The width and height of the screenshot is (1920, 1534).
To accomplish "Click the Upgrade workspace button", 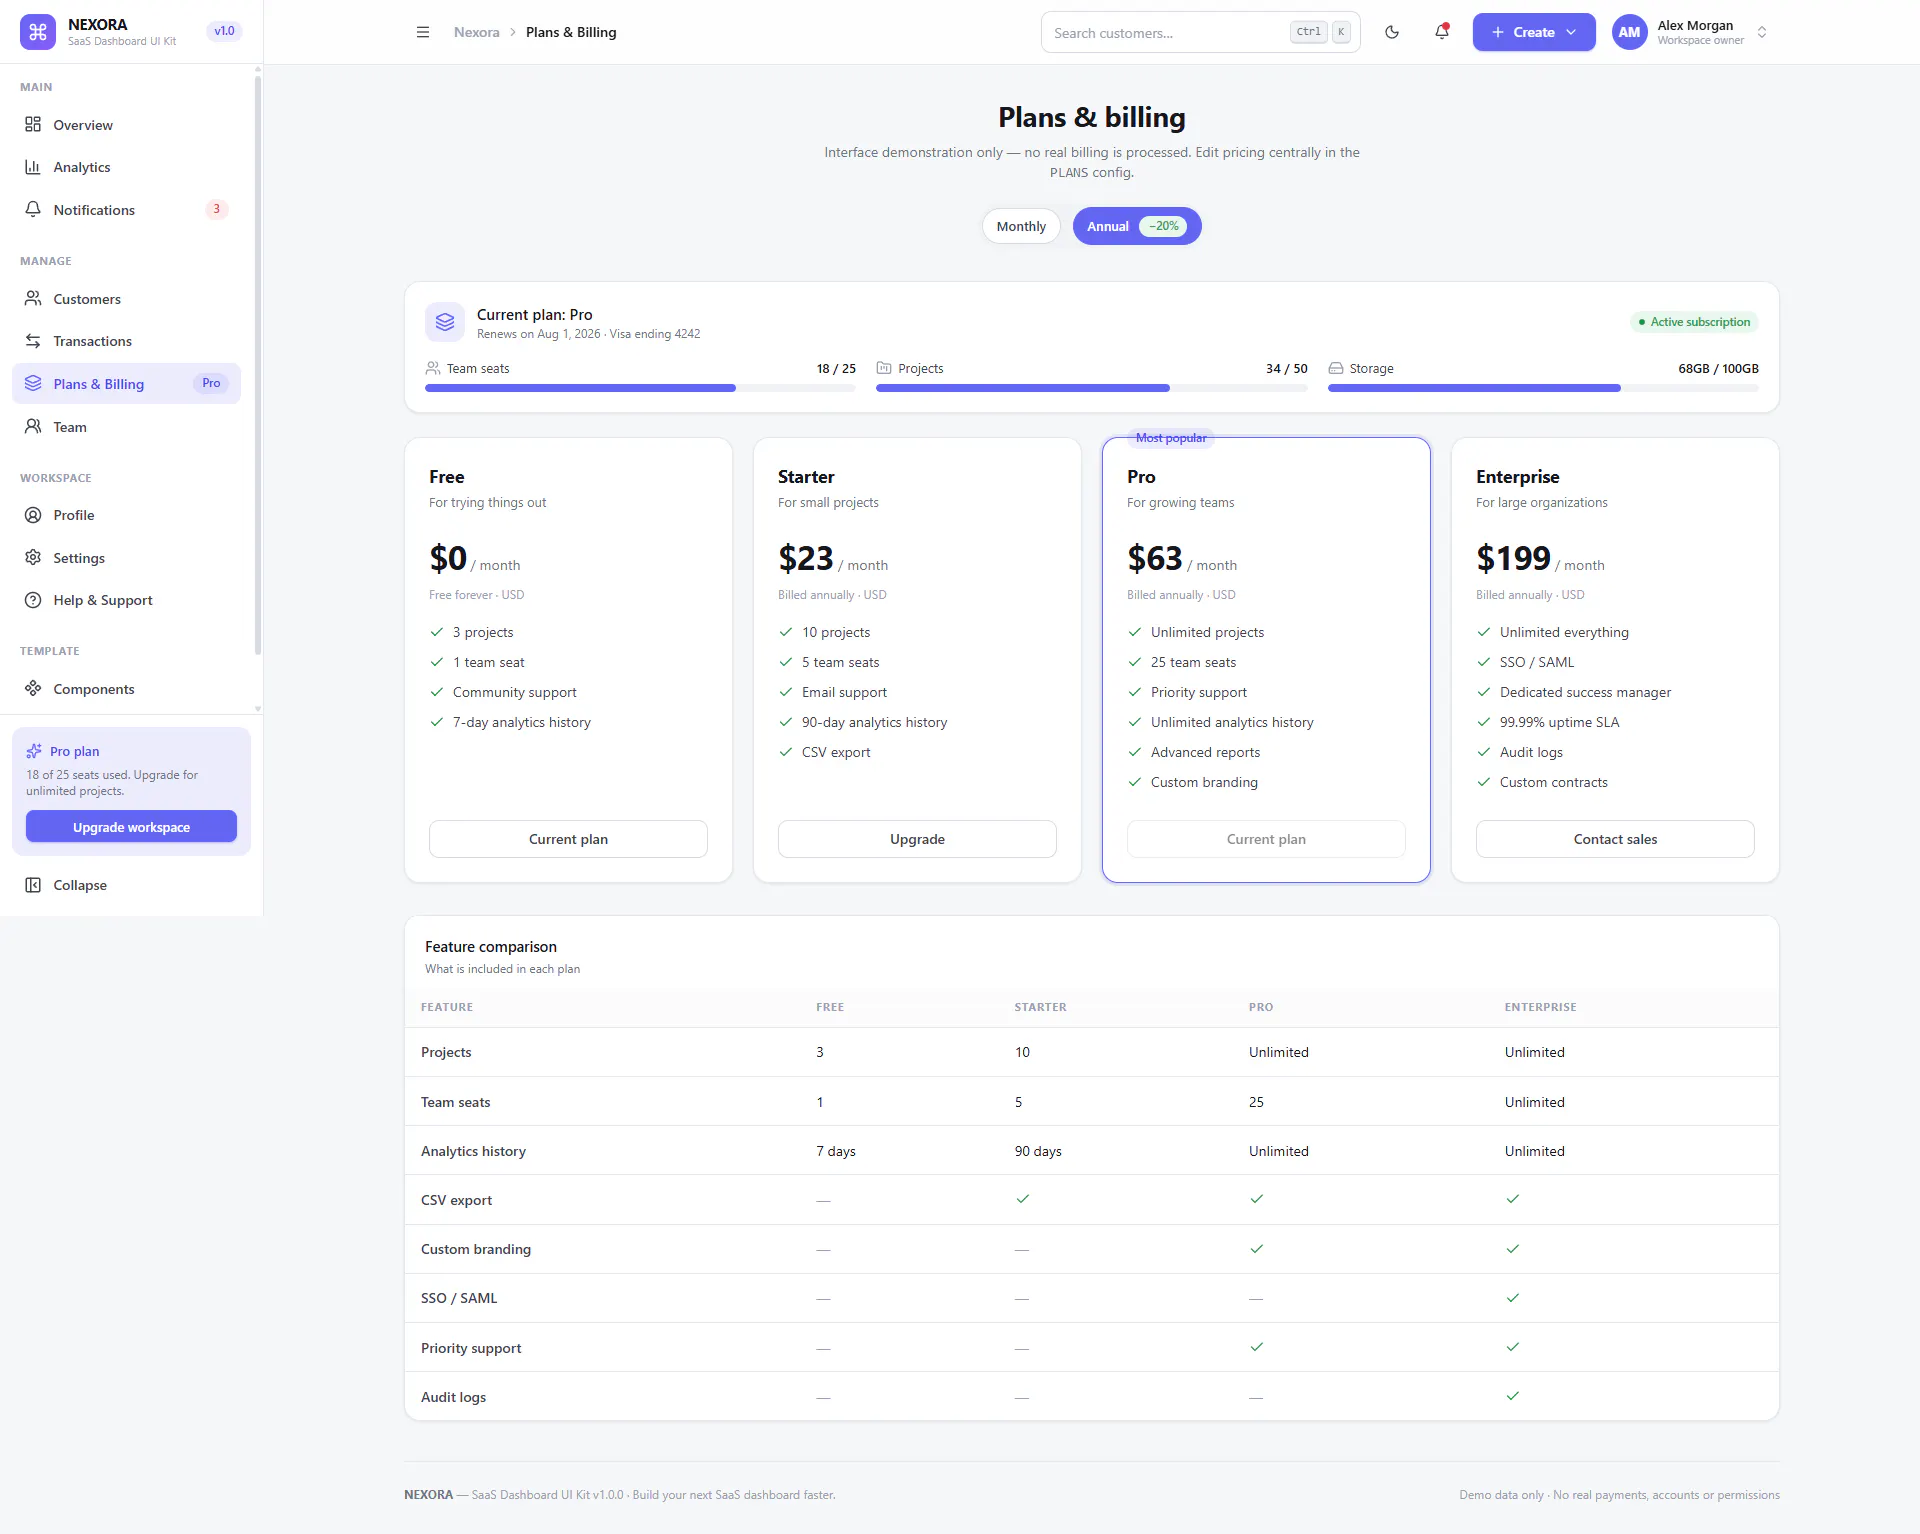I will click(x=131, y=827).
